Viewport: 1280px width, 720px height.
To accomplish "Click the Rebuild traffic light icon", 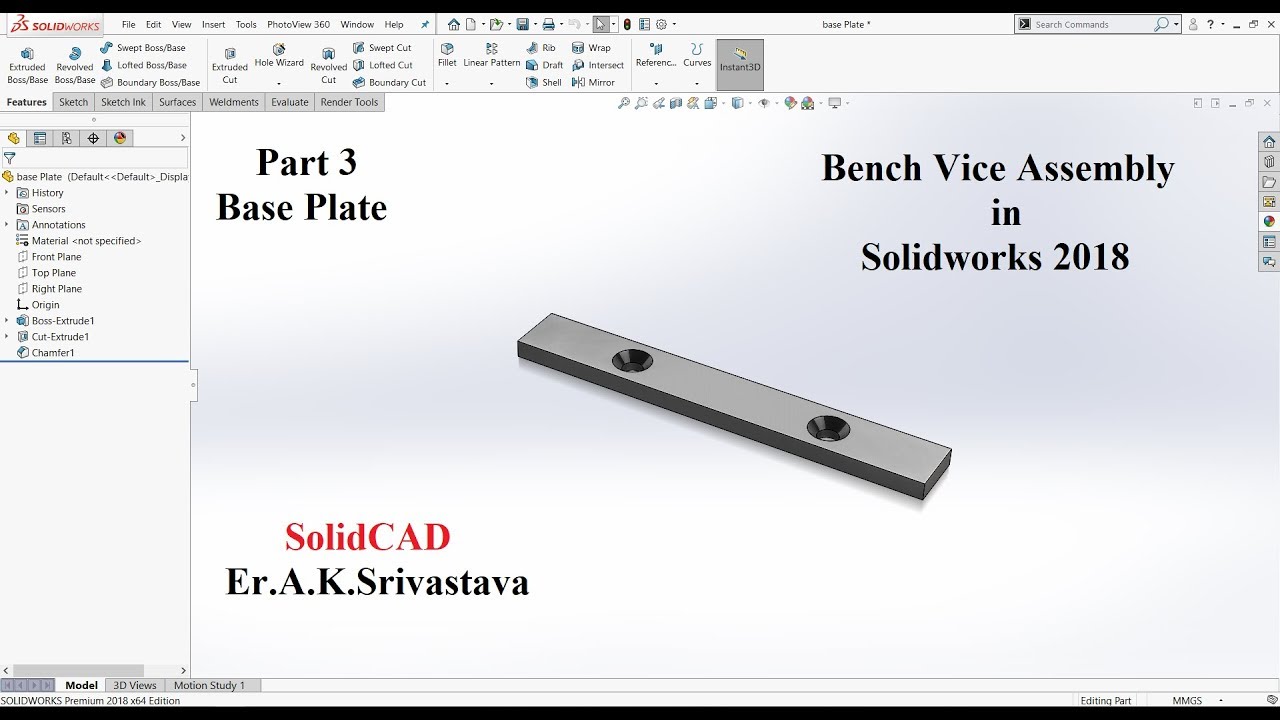I will click(627, 24).
